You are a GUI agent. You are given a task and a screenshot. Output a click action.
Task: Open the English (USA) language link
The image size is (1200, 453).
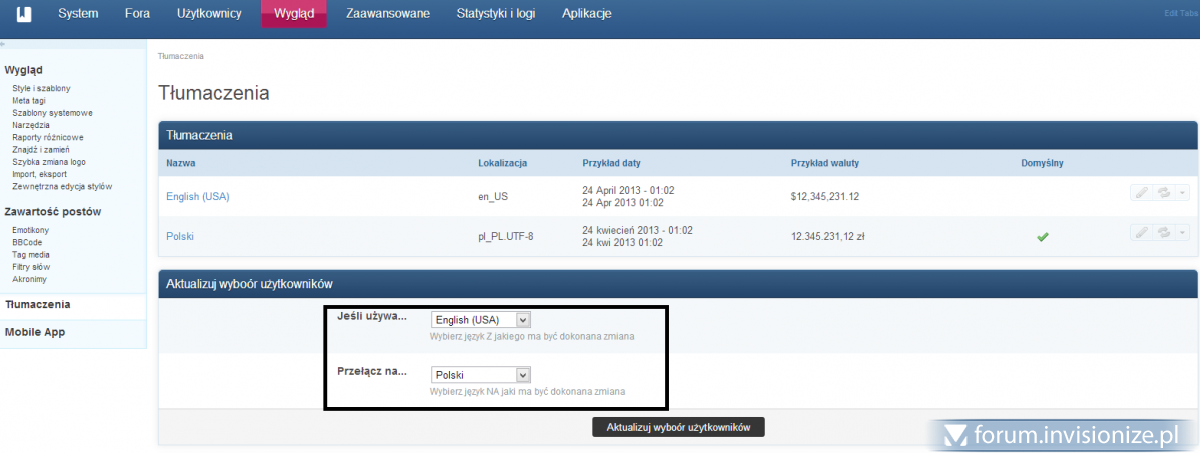(x=198, y=197)
